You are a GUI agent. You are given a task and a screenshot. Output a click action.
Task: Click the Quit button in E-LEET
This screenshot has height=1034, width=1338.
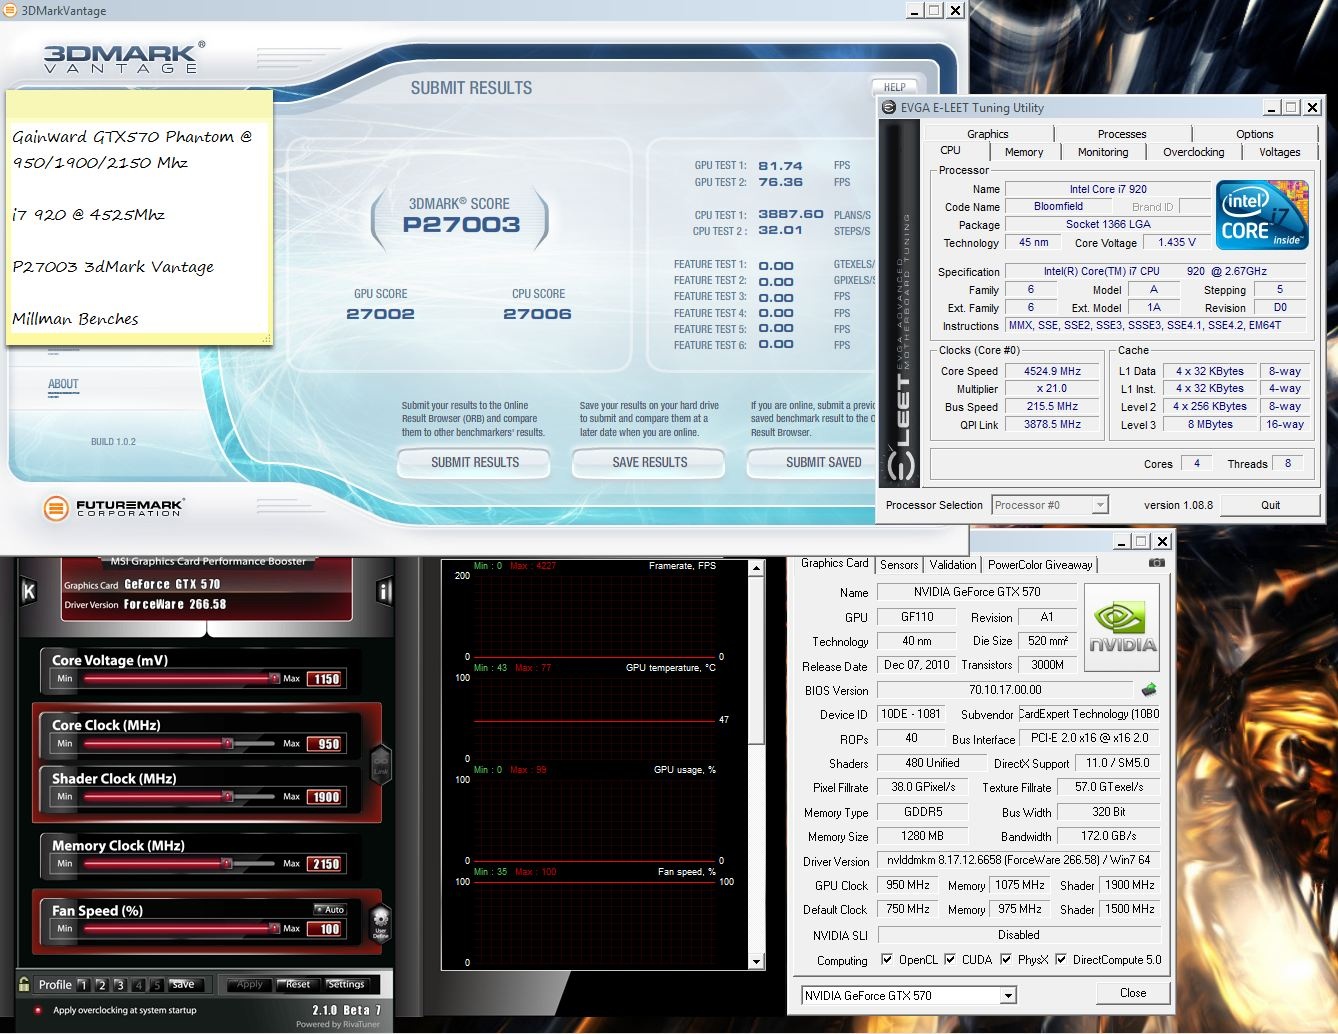[1270, 505]
